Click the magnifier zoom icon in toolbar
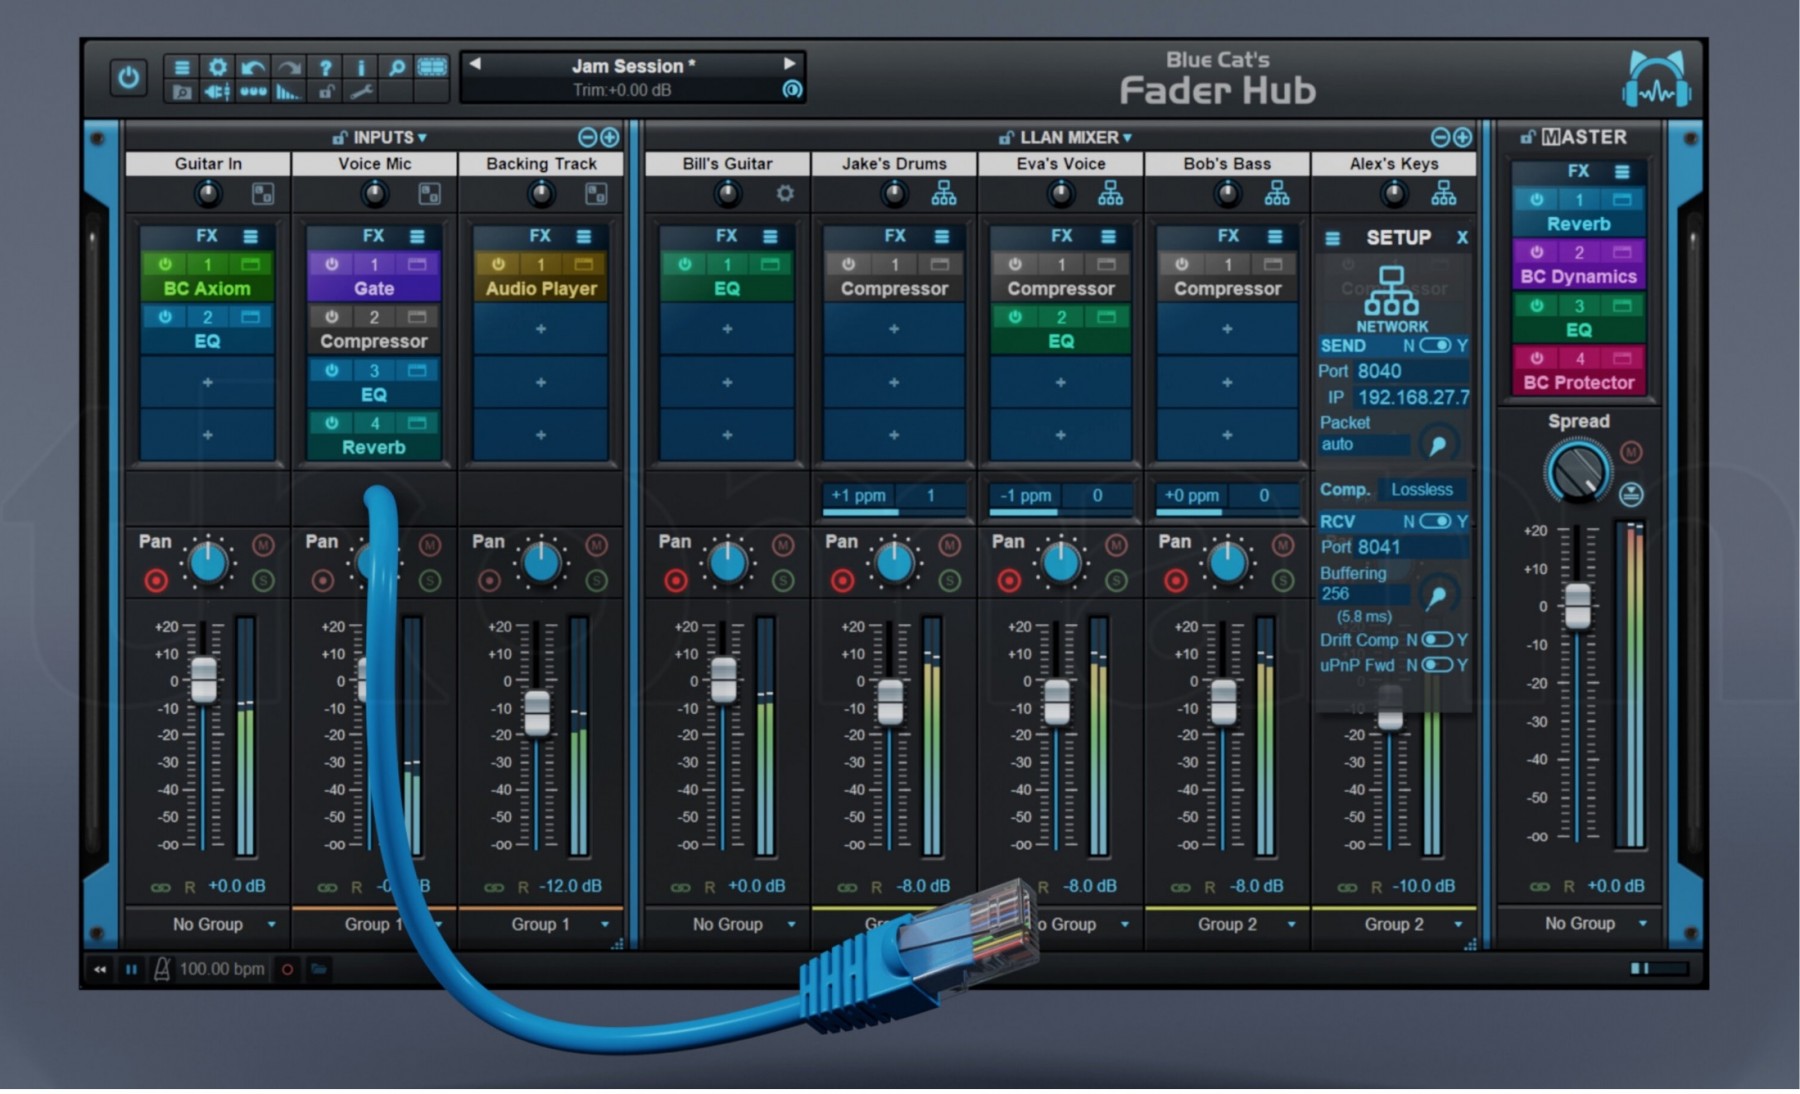 [397, 67]
